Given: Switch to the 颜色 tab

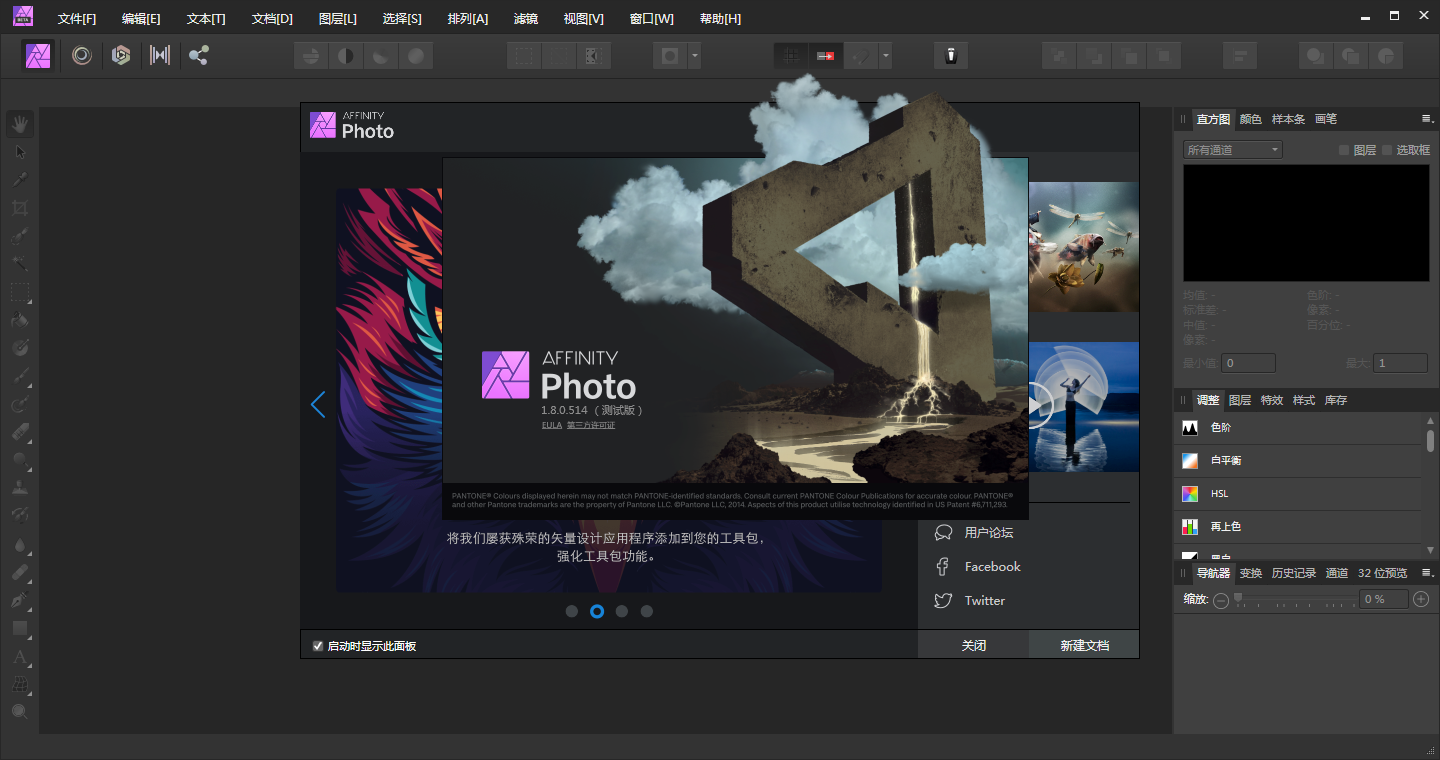Looking at the screenshot, I should pos(1251,119).
